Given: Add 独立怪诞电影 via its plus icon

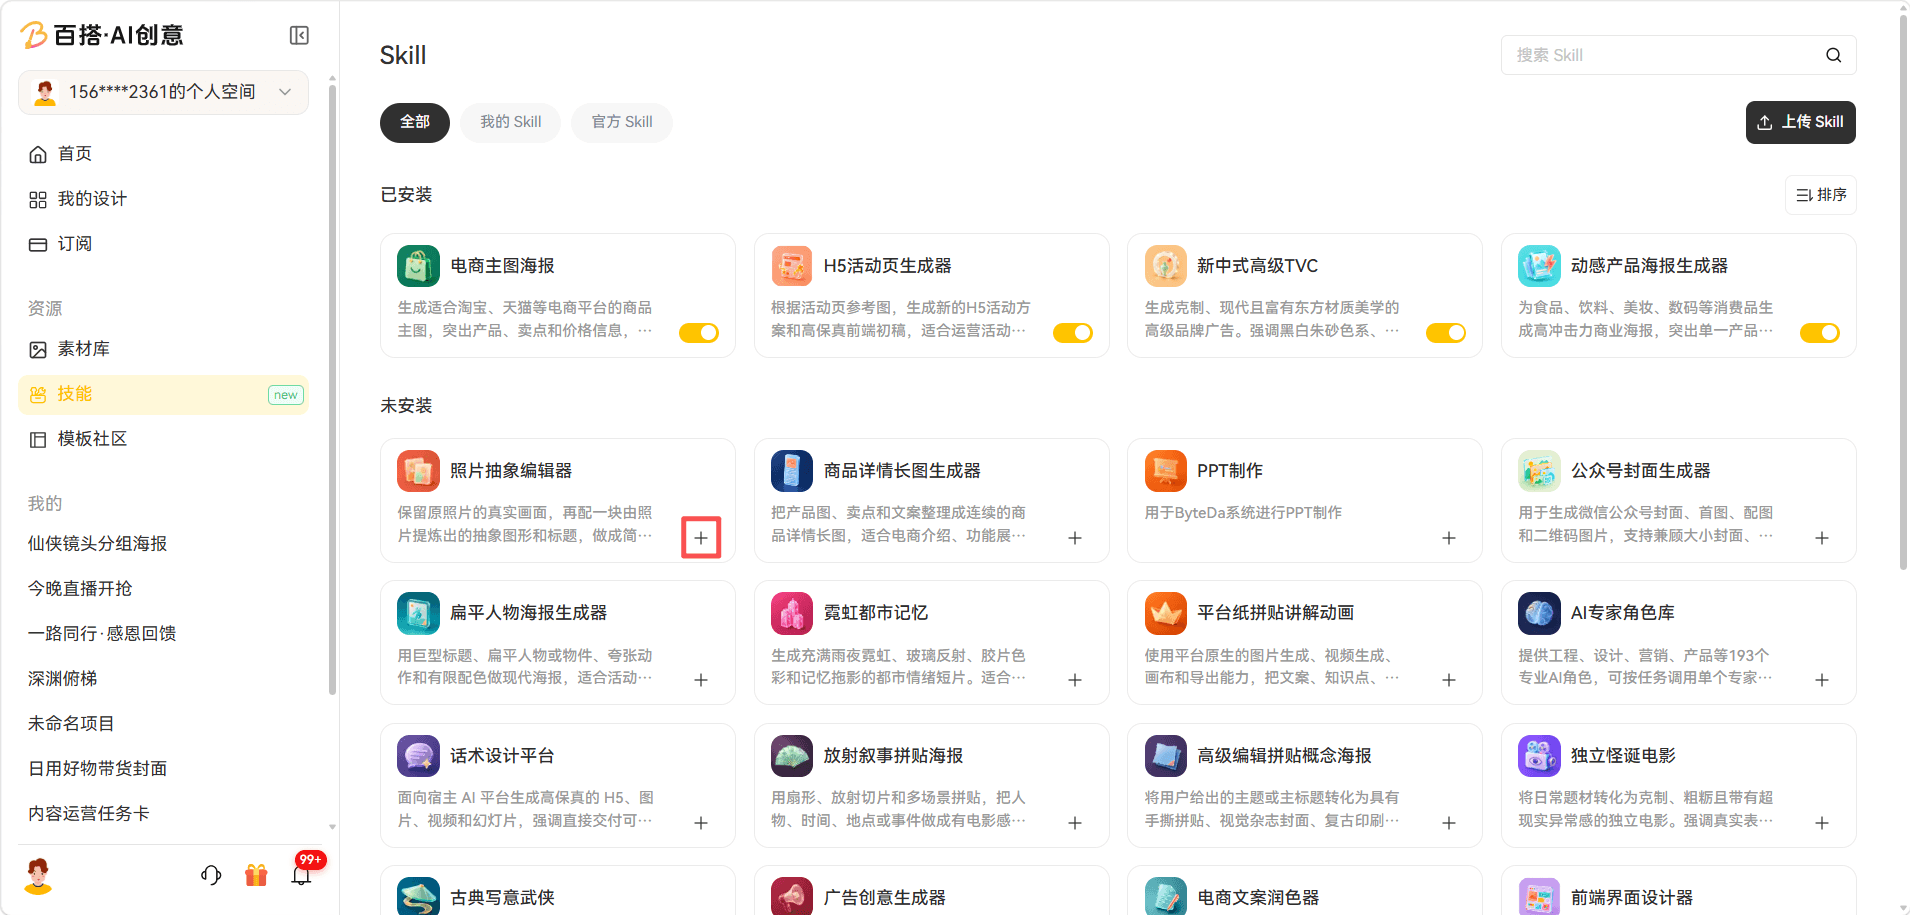Looking at the screenshot, I should 1822,823.
